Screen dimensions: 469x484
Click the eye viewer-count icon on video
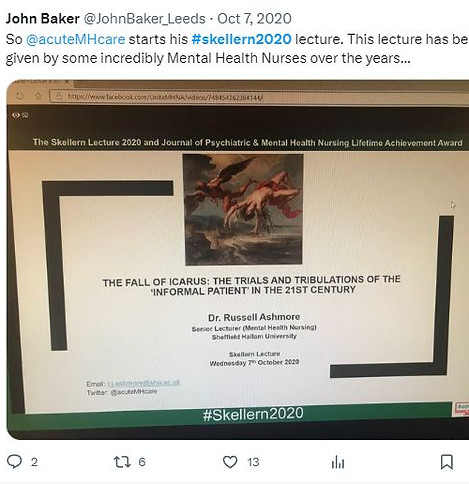(16, 115)
